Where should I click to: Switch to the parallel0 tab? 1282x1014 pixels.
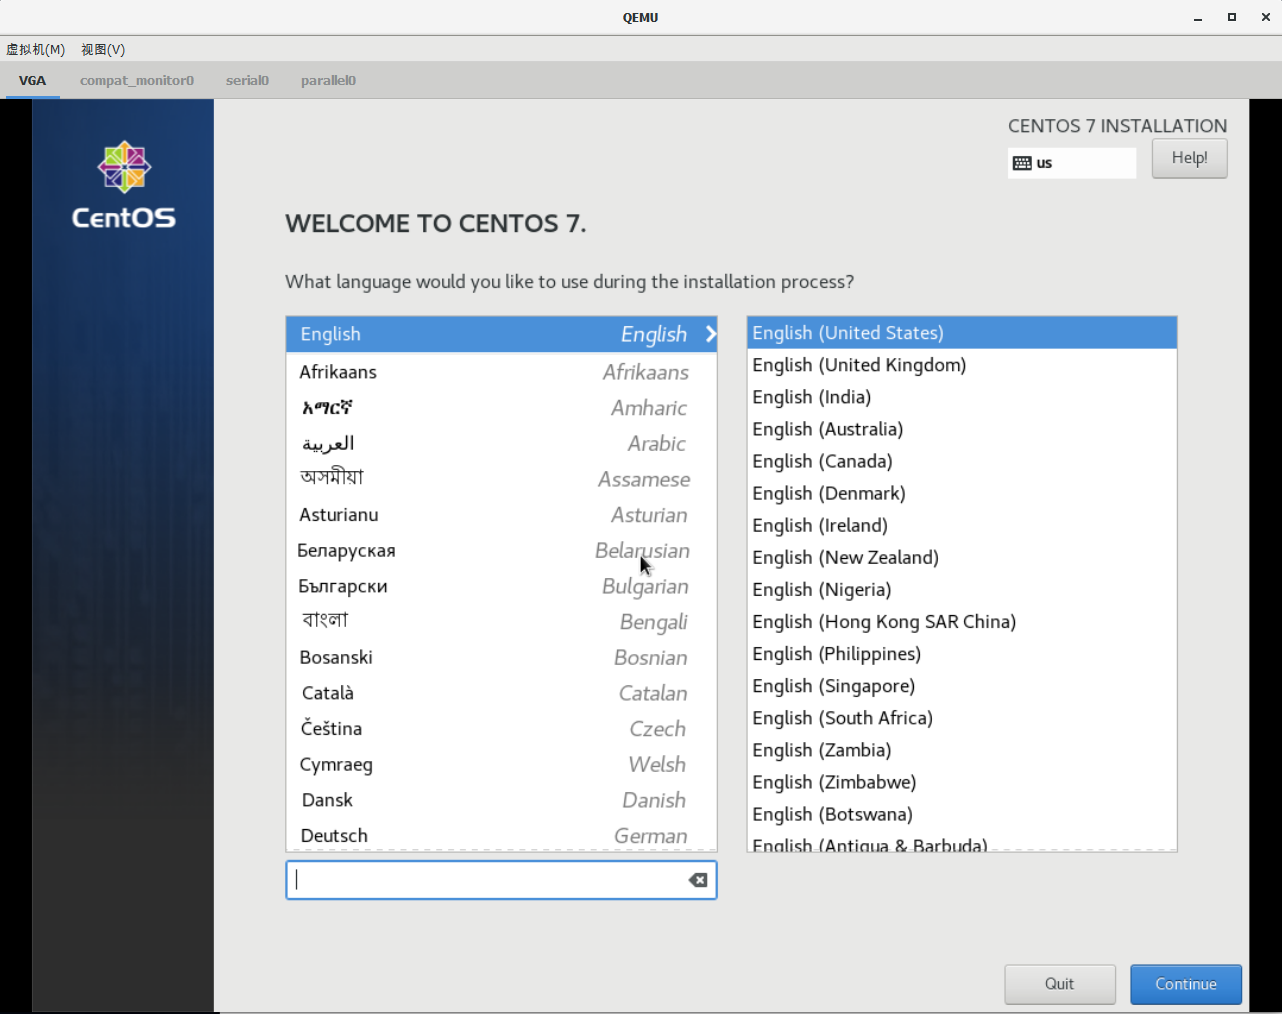click(328, 80)
